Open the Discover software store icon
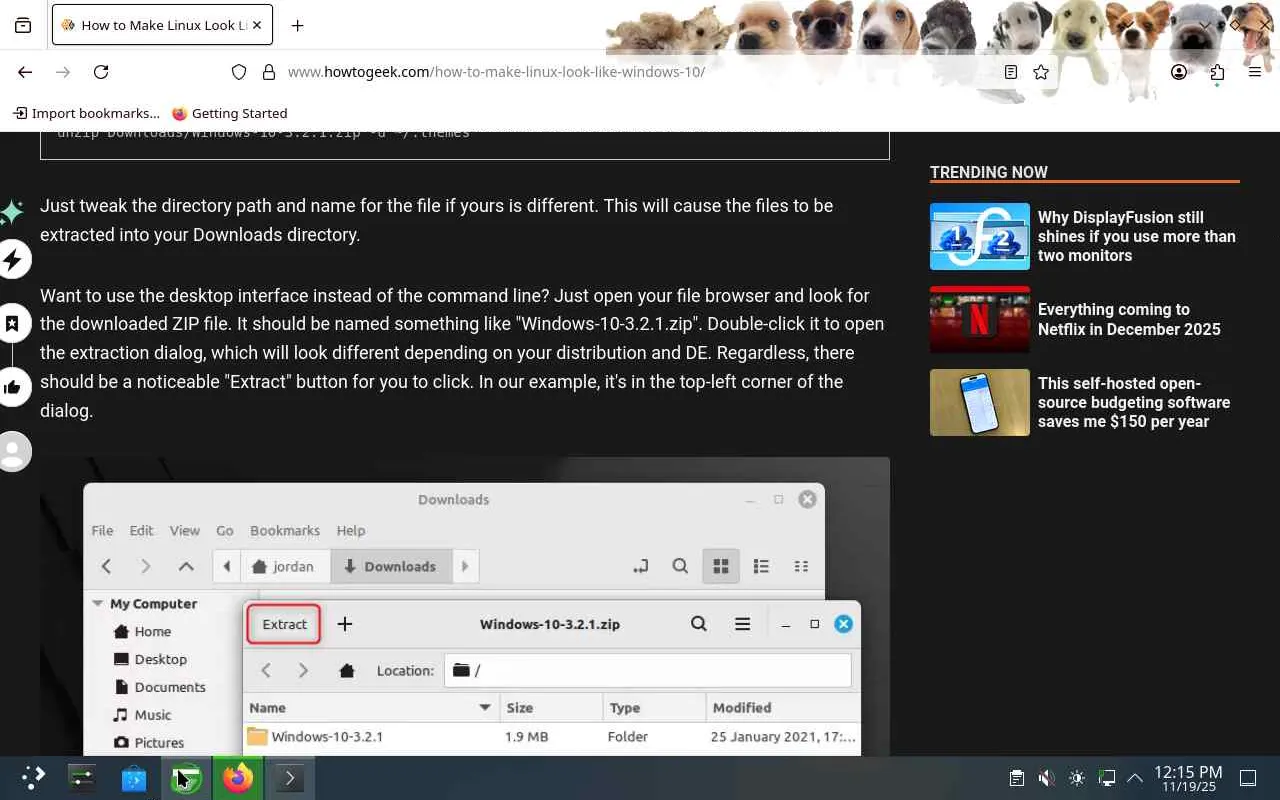The height and width of the screenshot is (800, 1280). tap(134, 778)
